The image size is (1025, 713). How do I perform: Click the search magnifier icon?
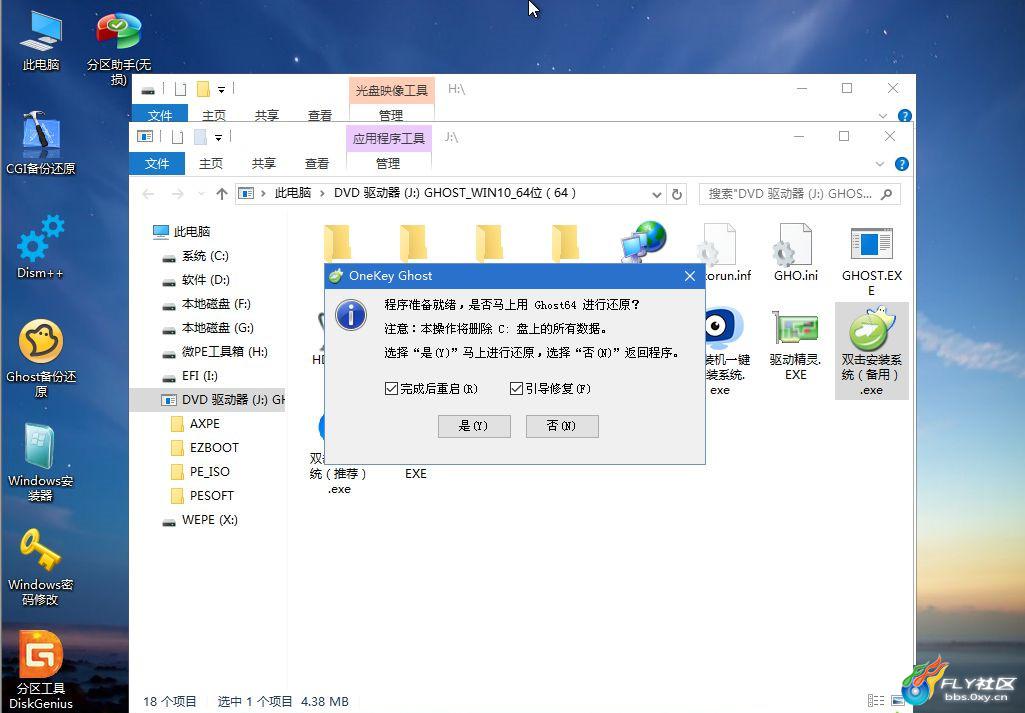[886, 194]
